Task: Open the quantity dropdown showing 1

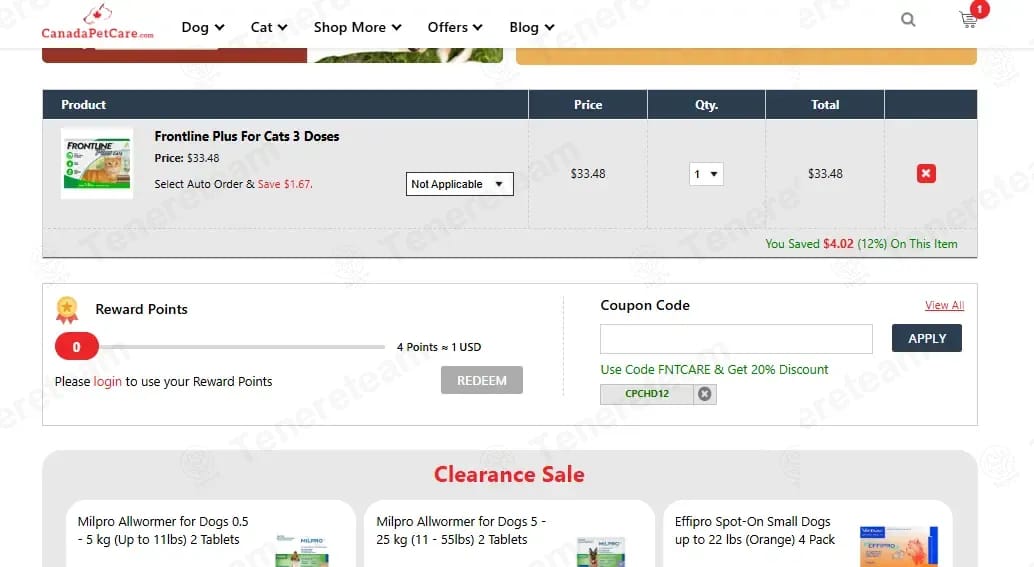Action: click(706, 174)
